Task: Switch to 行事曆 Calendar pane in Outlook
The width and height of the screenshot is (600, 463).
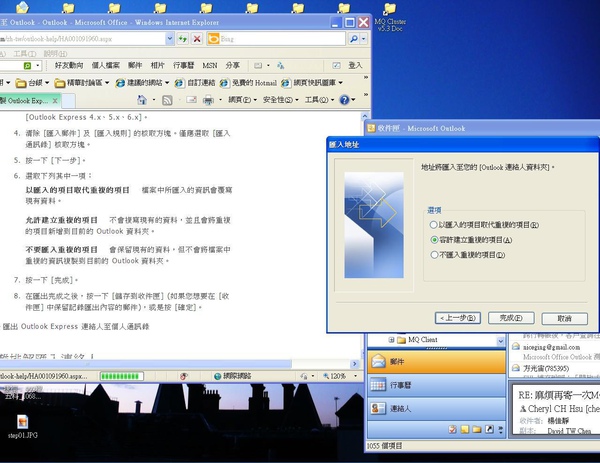Action: coord(437,385)
